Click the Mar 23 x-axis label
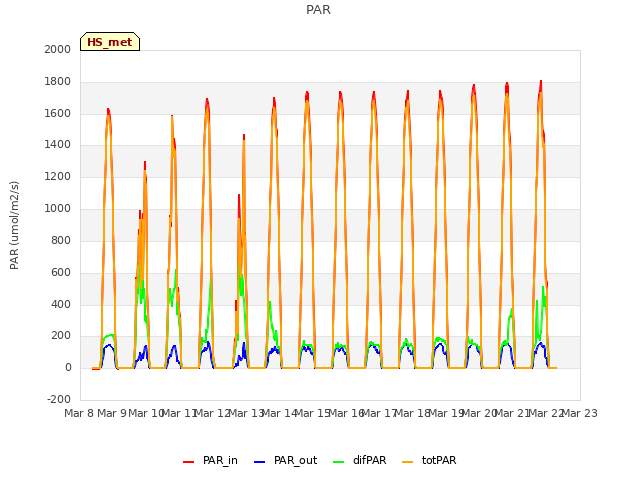 pyautogui.click(x=580, y=413)
